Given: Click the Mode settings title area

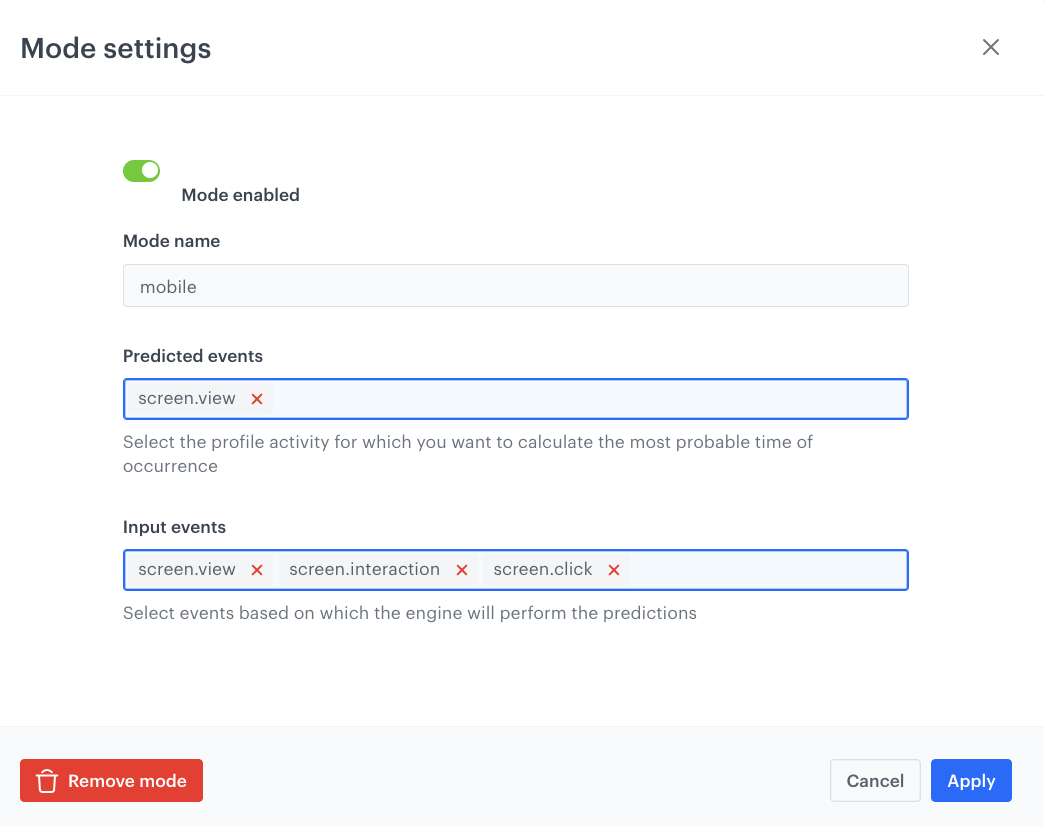Looking at the screenshot, I should tap(115, 47).
